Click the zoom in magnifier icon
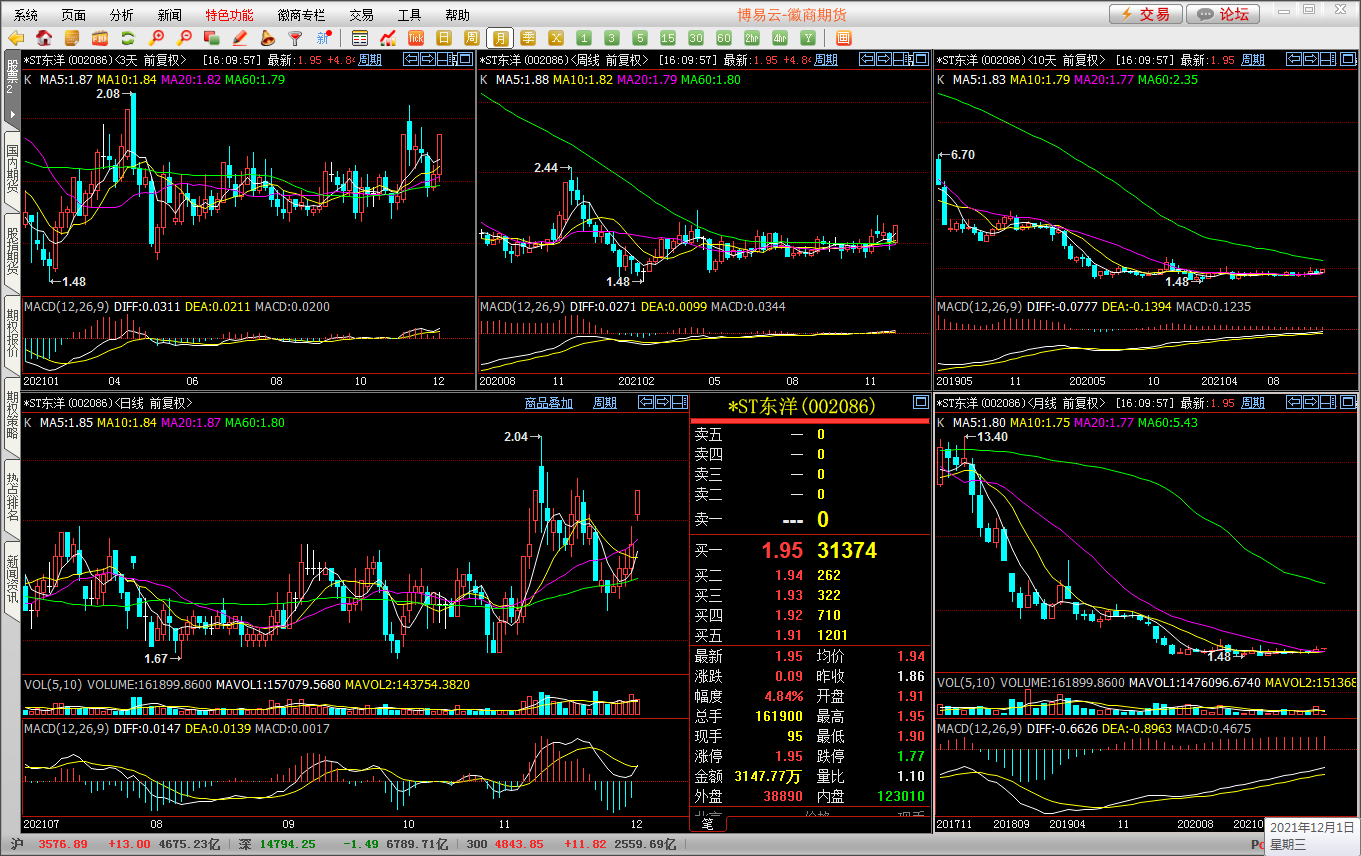This screenshot has width=1361, height=856. point(156,38)
